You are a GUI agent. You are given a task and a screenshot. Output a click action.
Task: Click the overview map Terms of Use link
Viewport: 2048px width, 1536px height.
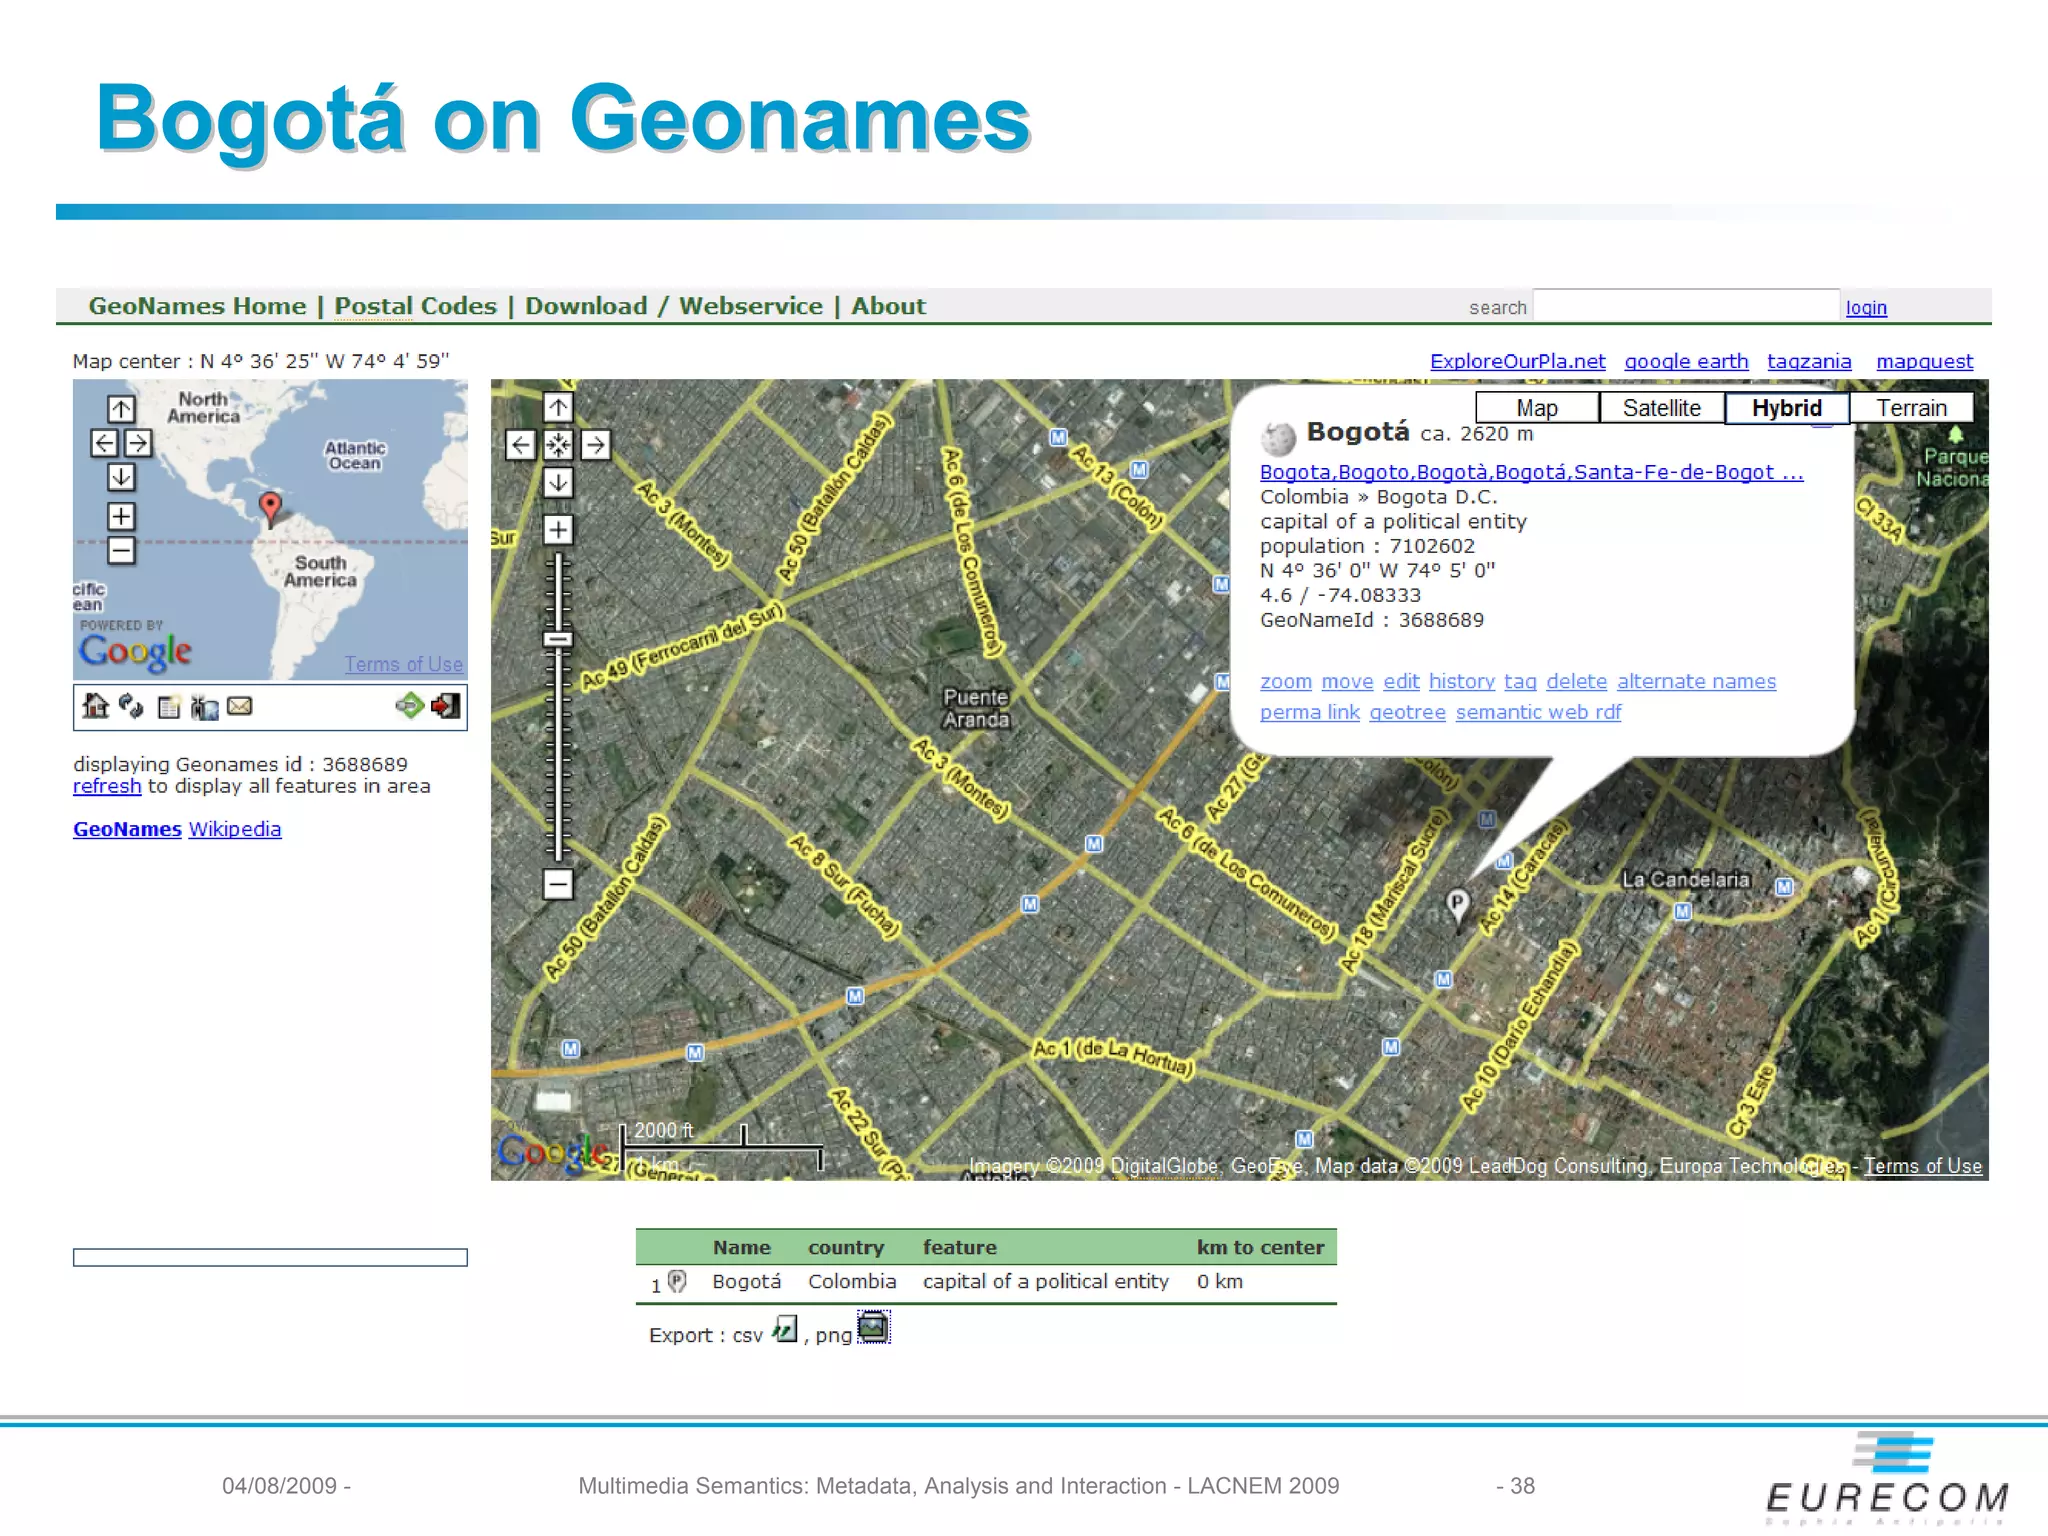(404, 664)
